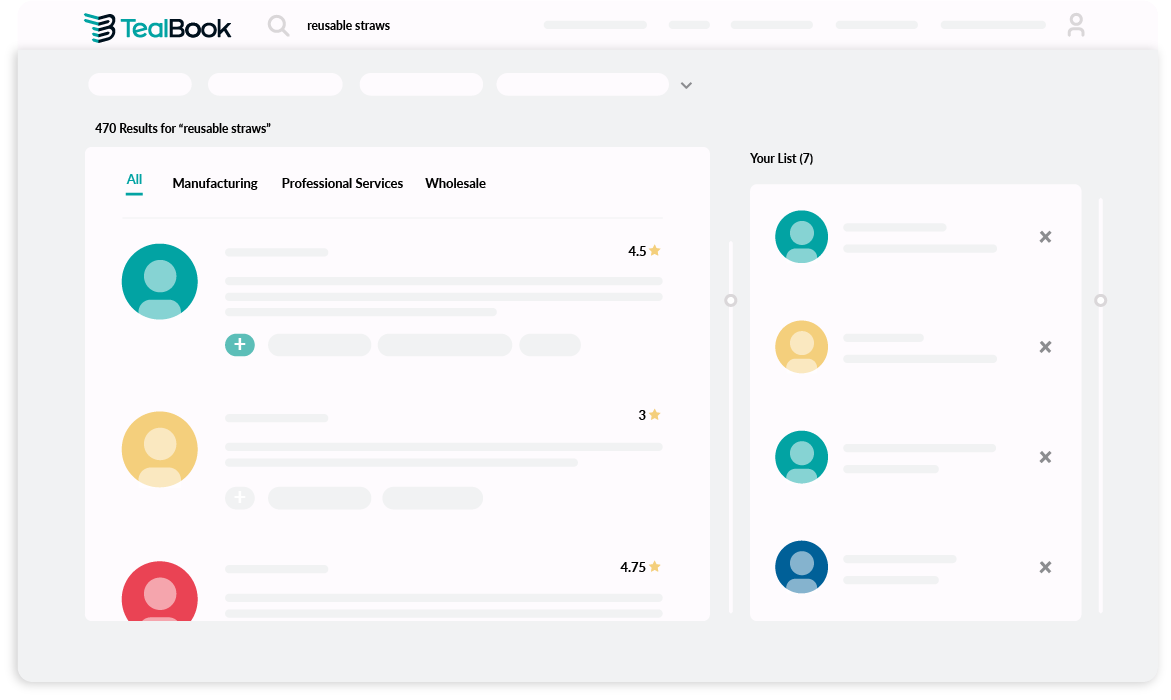Image resolution: width=1171 pixels, height=700 pixels.
Task: Click the star icon near the 4.75 rating
Action: [654, 565]
